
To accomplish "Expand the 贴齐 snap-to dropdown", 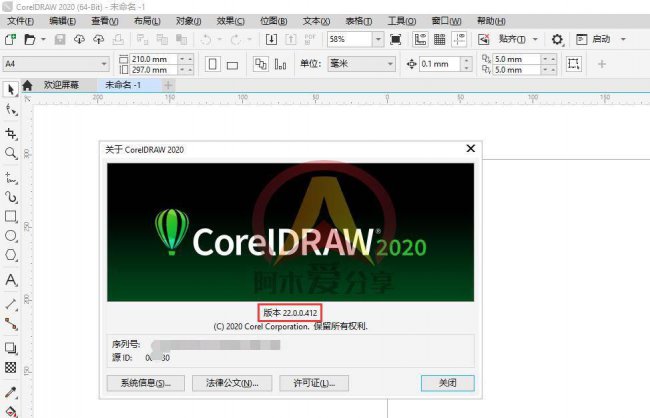I will tap(535, 39).
